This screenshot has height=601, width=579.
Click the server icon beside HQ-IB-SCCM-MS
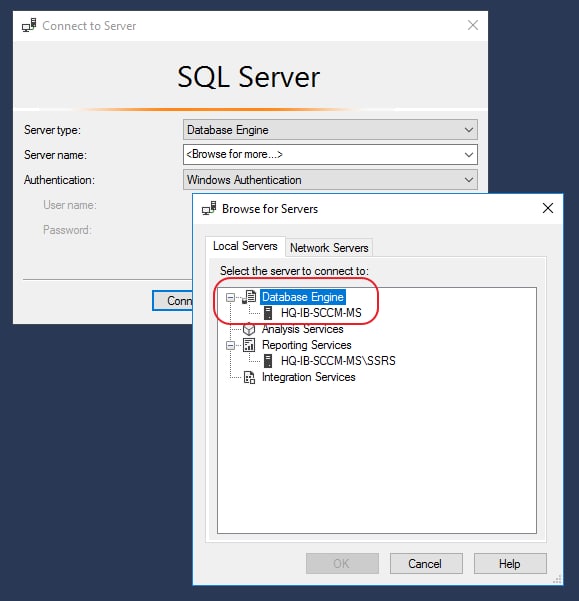(x=268, y=313)
